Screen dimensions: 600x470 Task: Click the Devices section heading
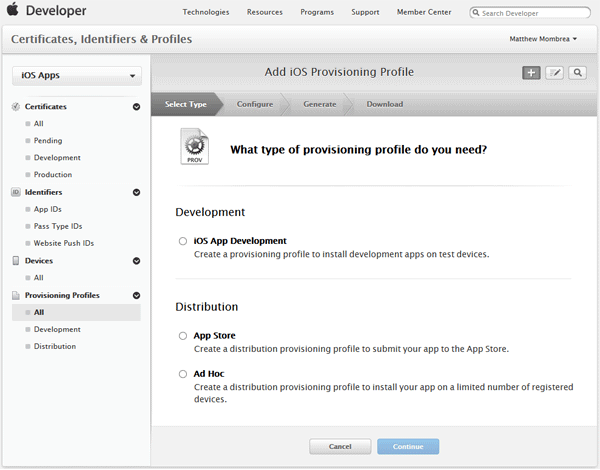39,261
